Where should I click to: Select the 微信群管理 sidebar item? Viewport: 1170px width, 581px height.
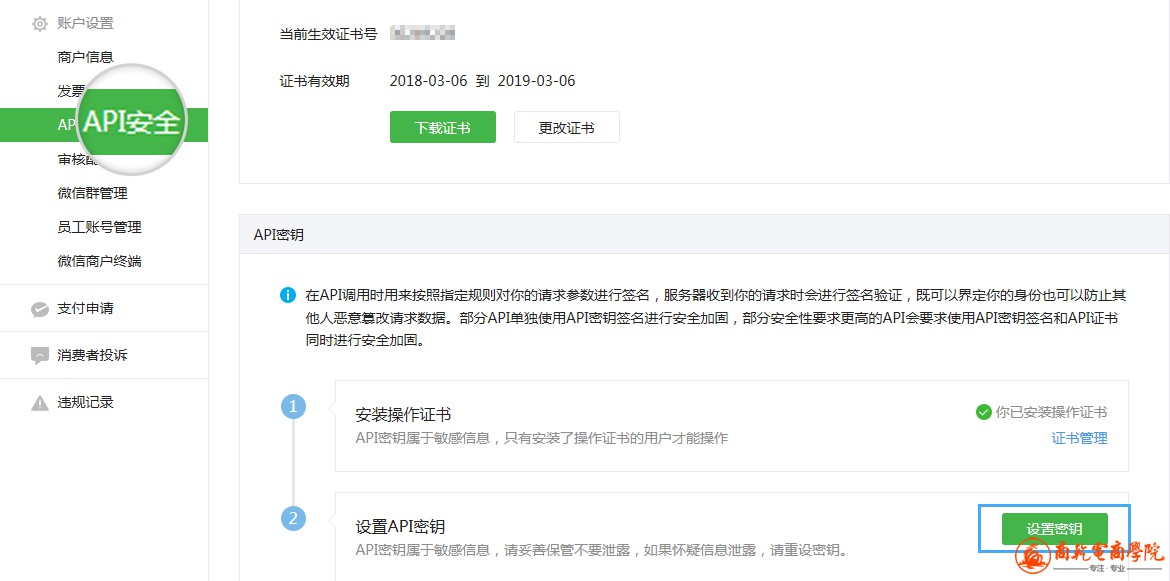click(93, 193)
